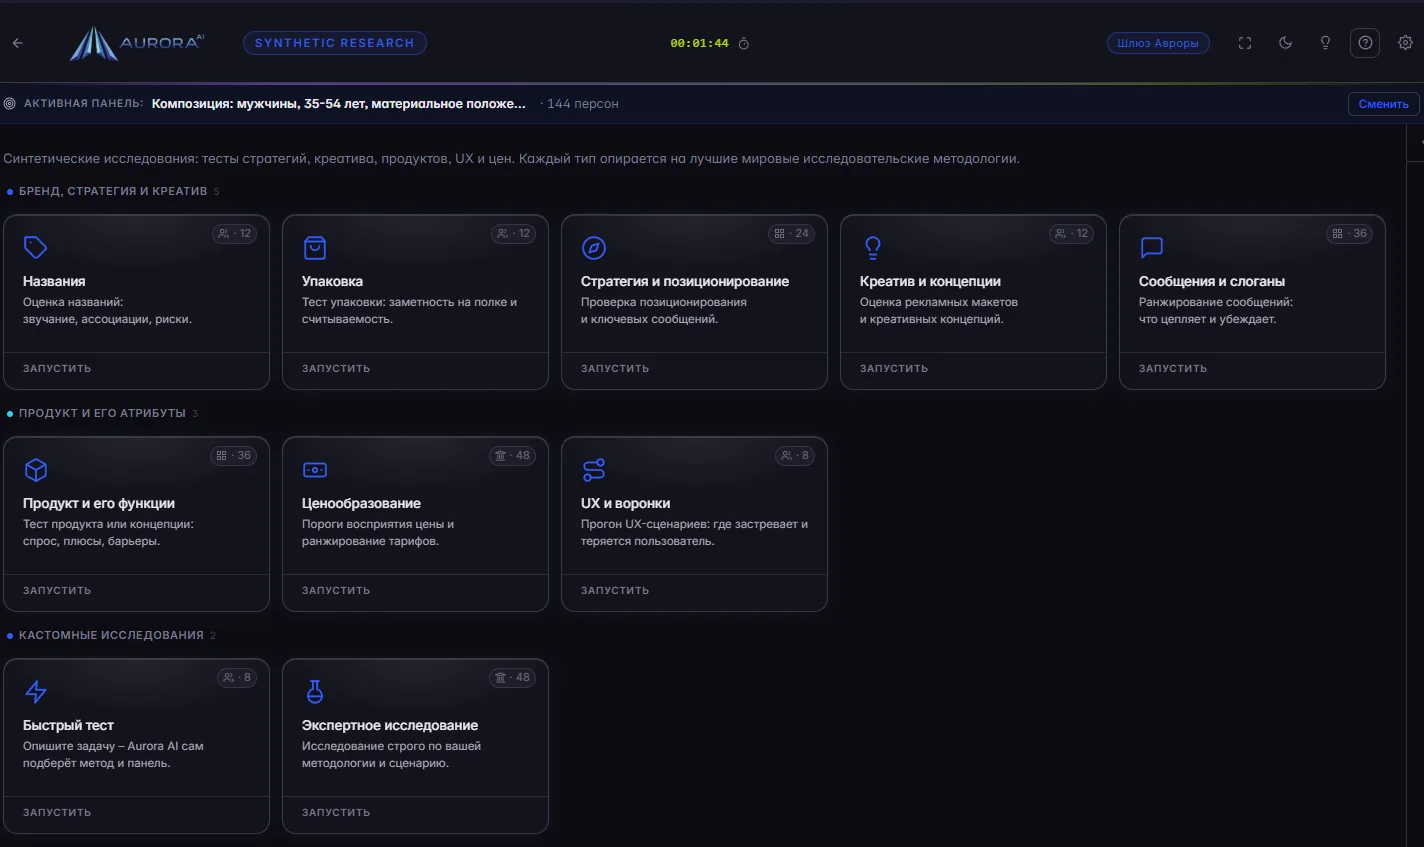Click the 00:01:44 timer value
The width and height of the screenshot is (1424, 847).
699,44
